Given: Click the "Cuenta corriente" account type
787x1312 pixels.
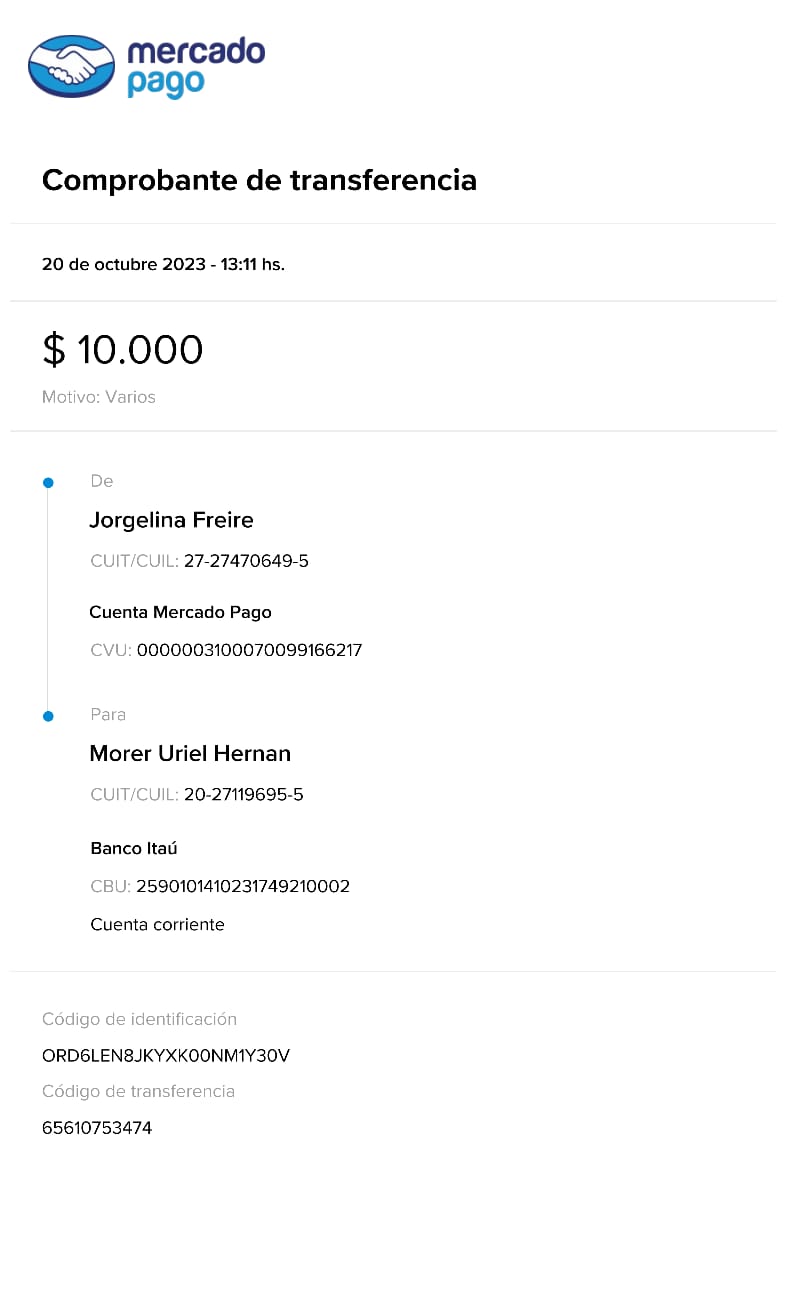Looking at the screenshot, I should click(157, 924).
